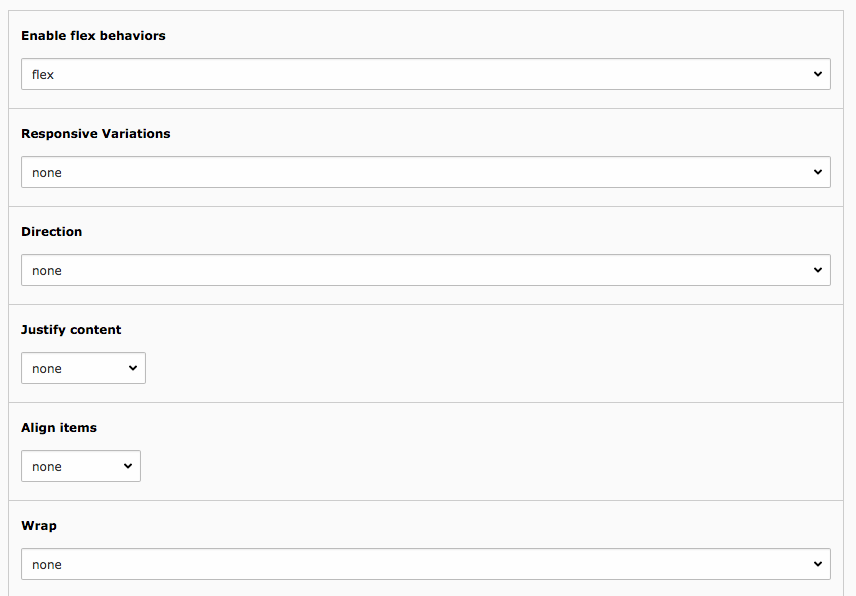Click the chevron icon in Align items select
This screenshot has width=856, height=596.
[128, 466]
